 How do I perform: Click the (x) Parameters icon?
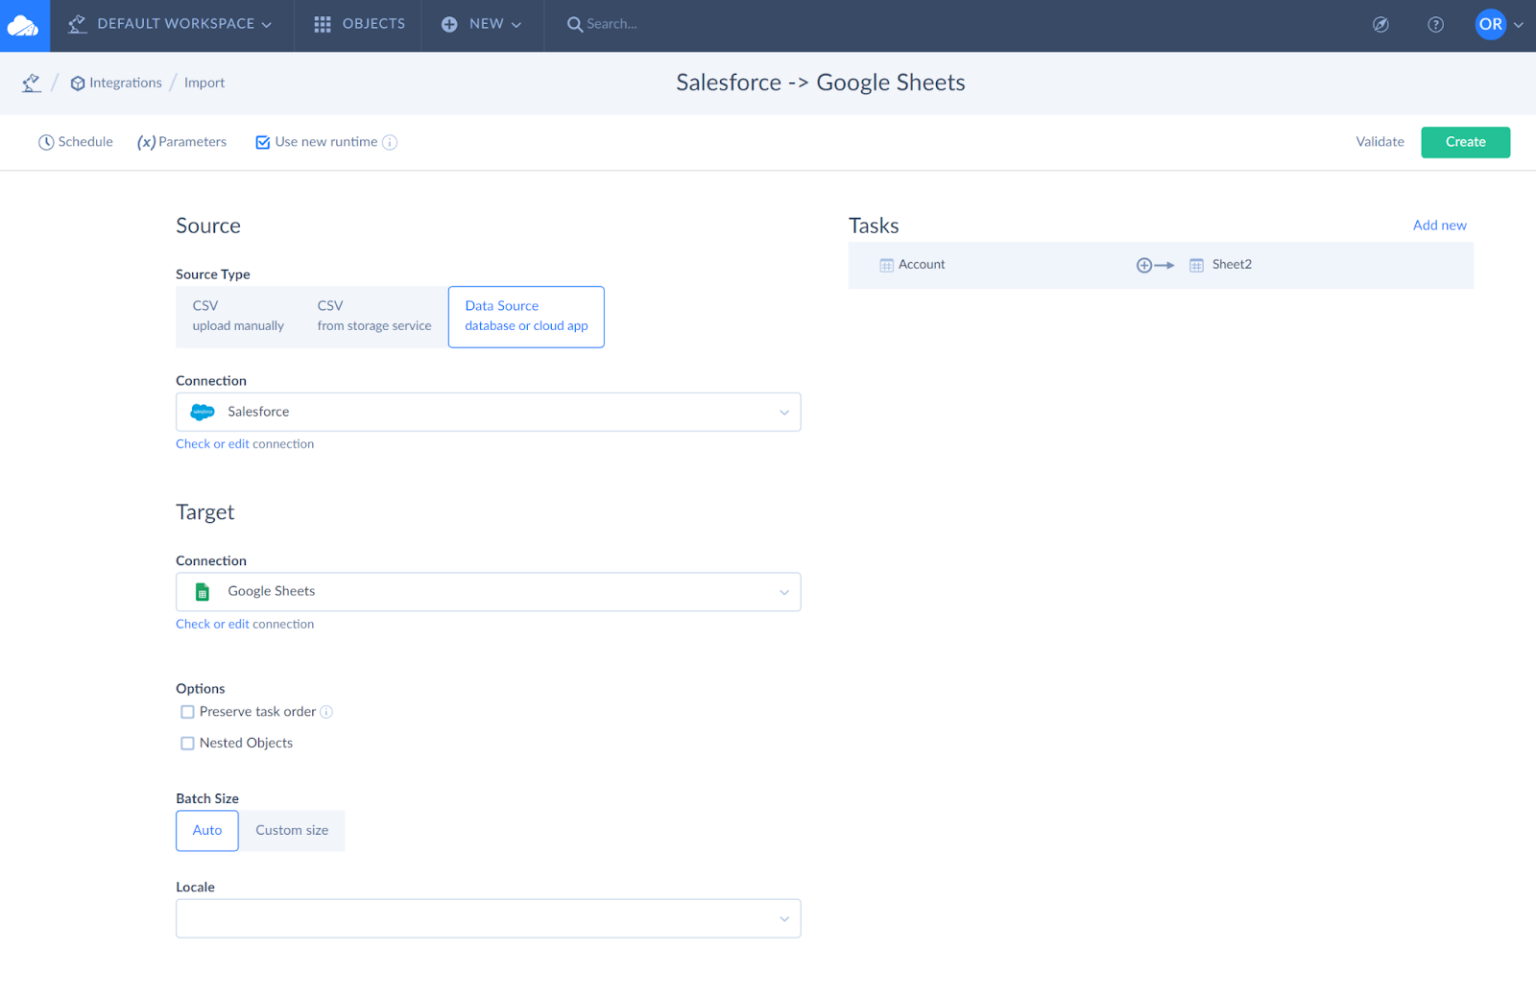pos(146,142)
